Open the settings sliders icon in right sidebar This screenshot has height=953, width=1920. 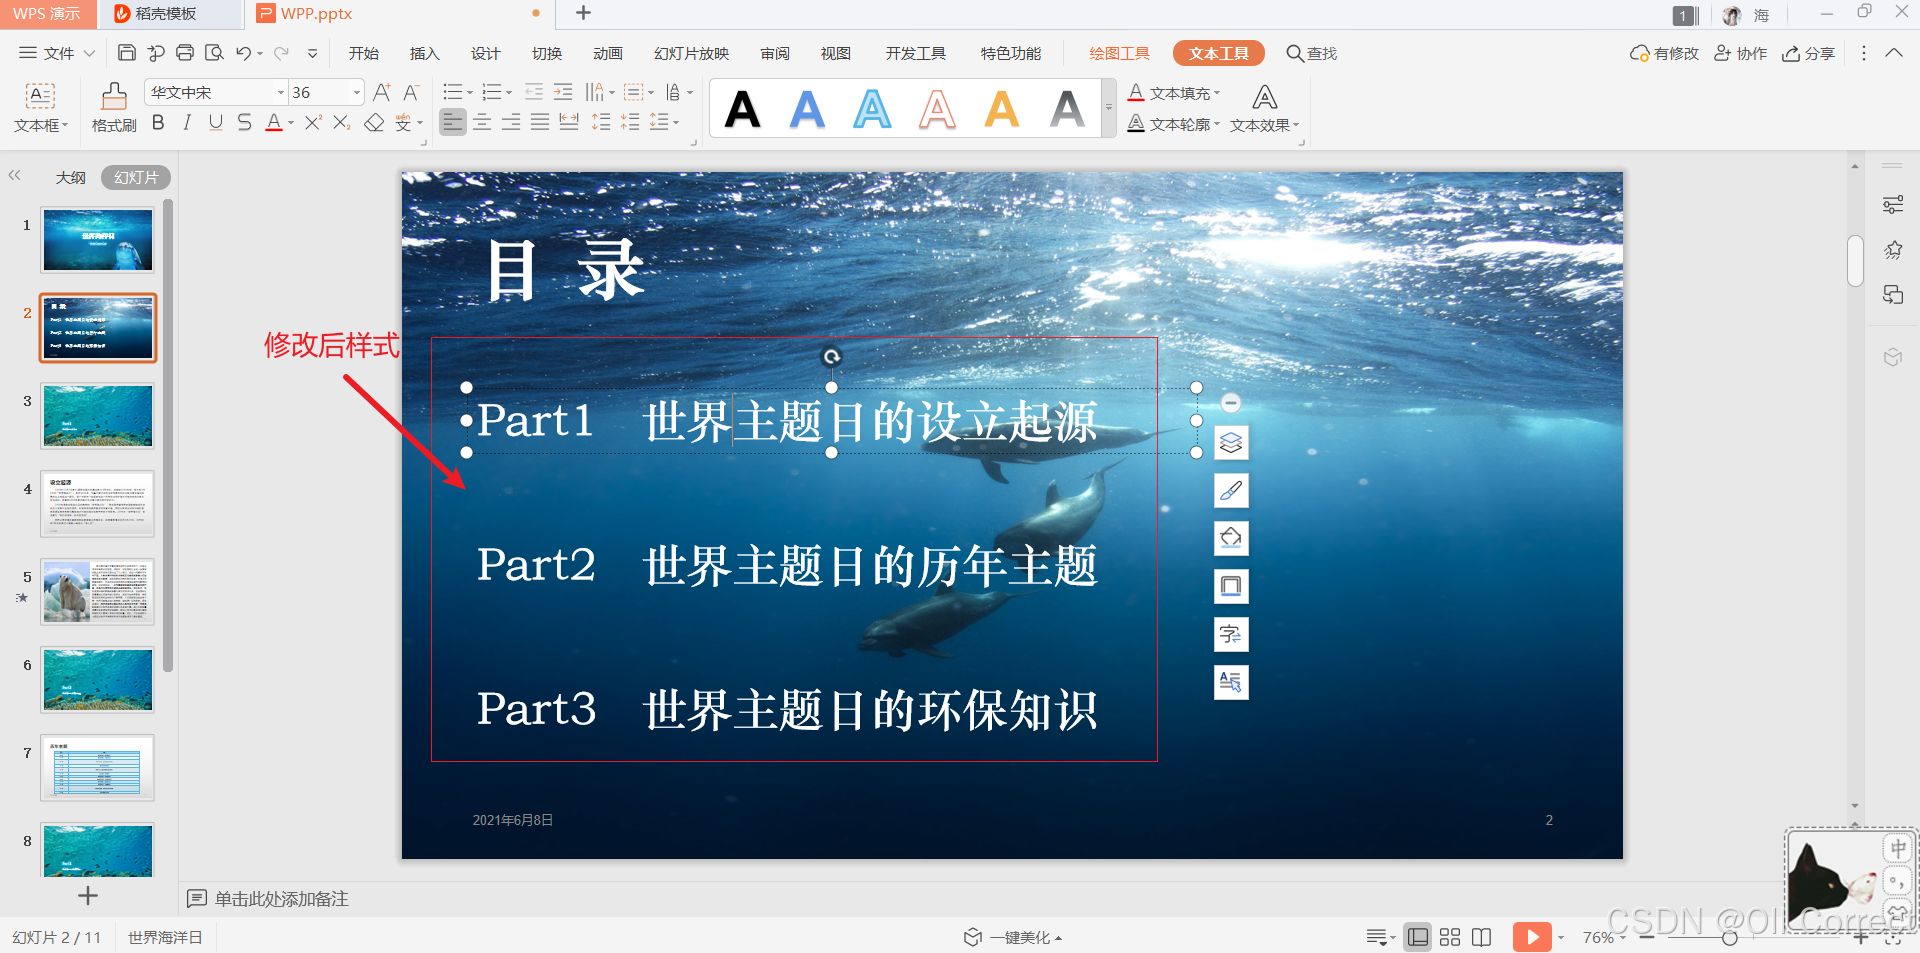[x=1893, y=205]
